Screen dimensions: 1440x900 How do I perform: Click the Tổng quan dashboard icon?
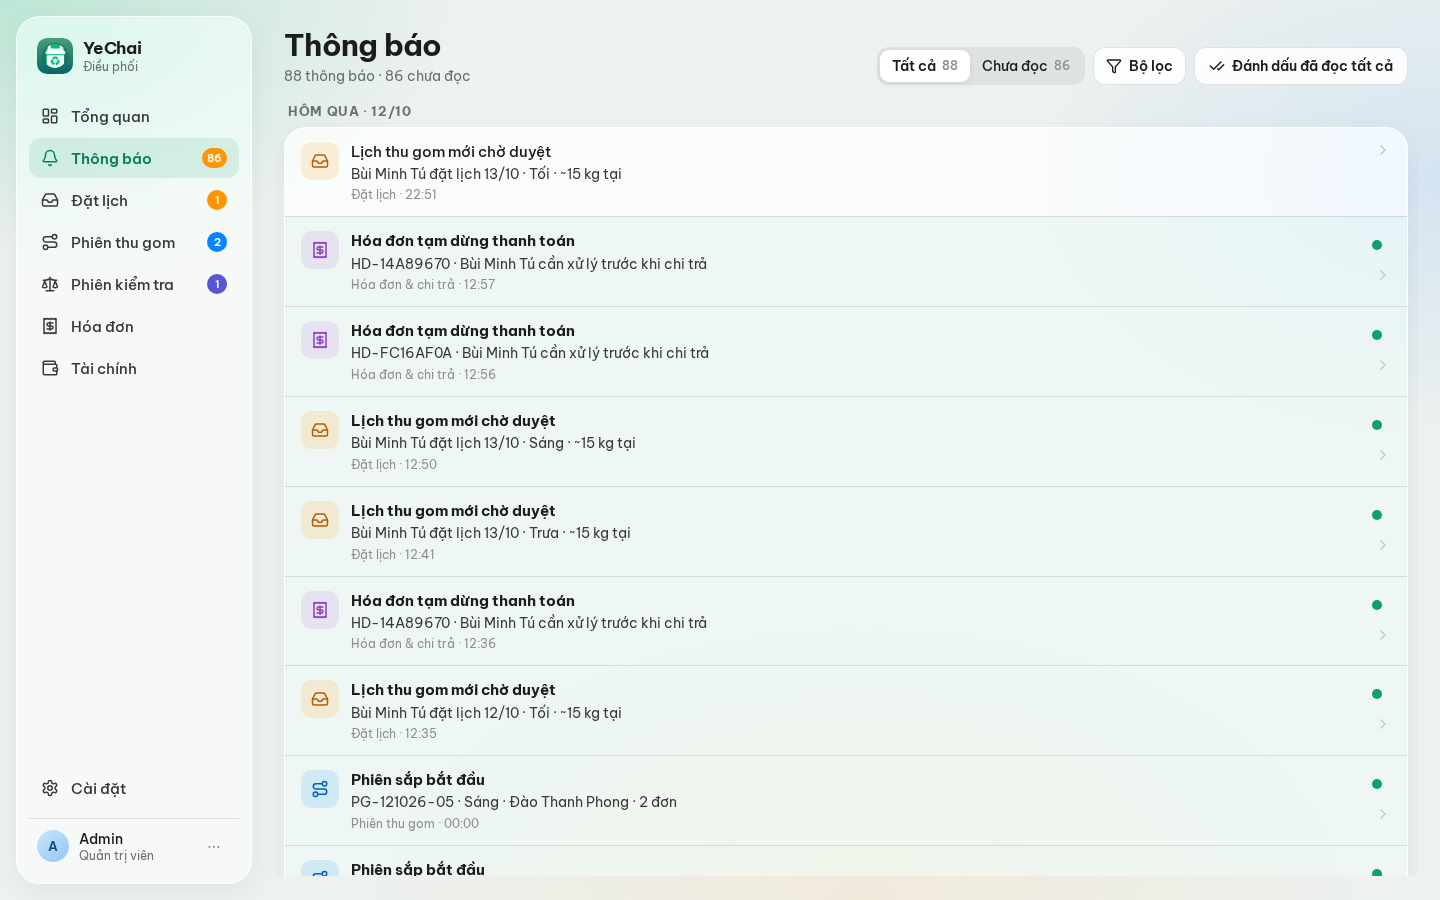pyautogui.click(x=50, y=116)
